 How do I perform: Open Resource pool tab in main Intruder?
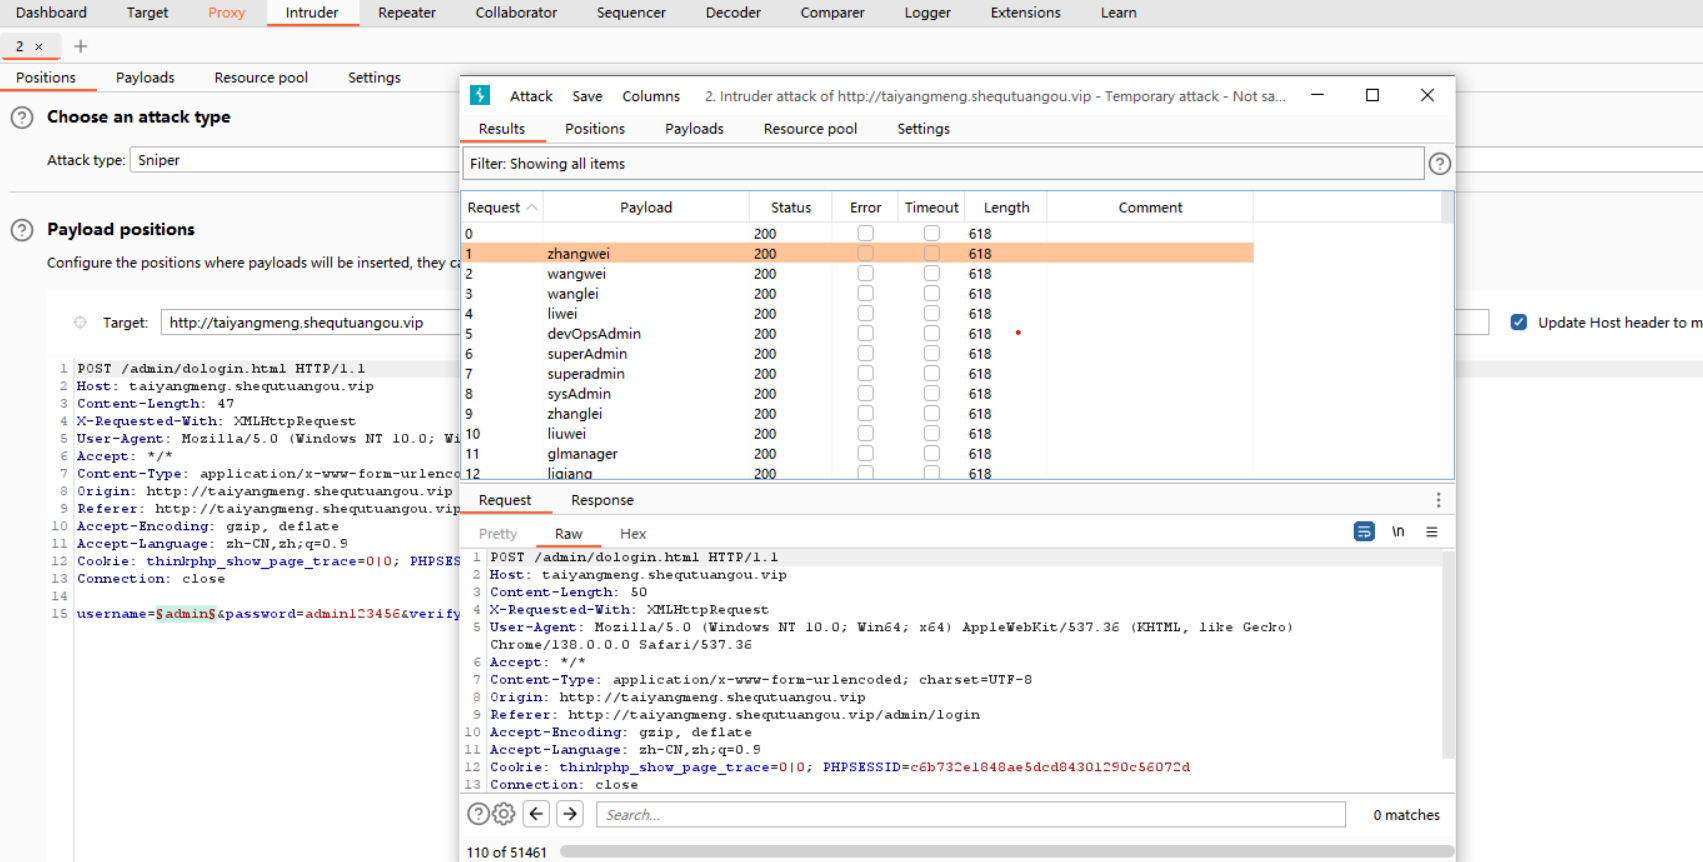261,78
